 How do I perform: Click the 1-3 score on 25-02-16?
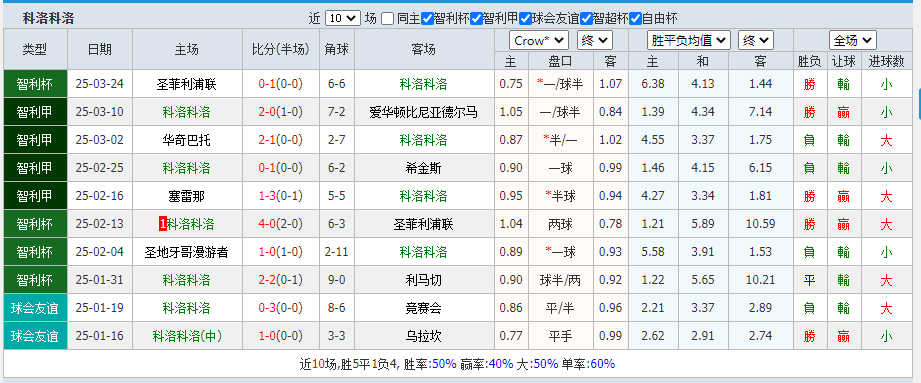267,196
